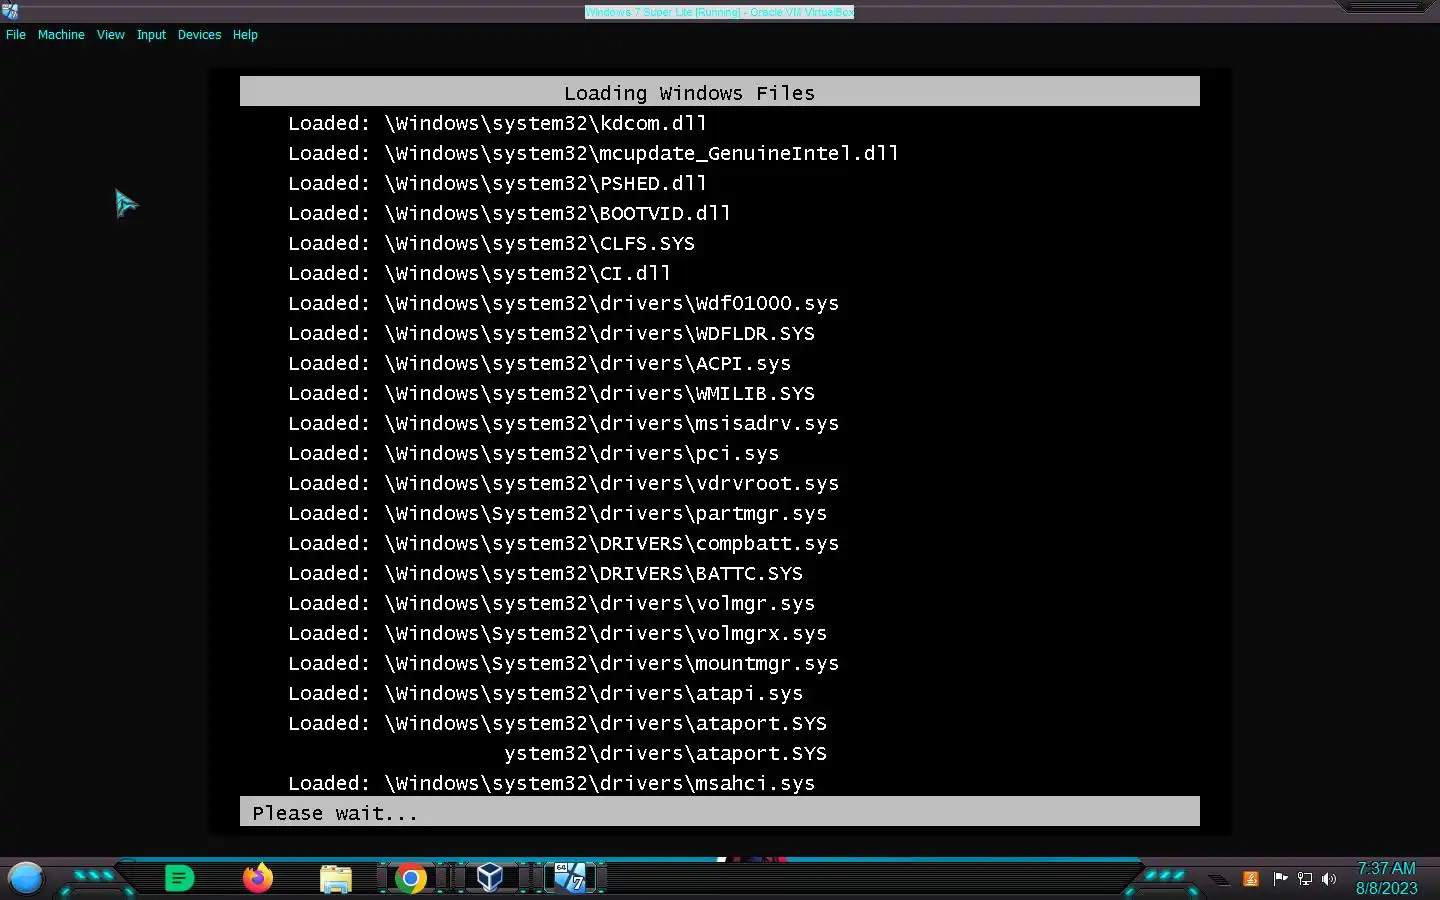The width and height of the screenshot is (1440, 900).
Task: Open Action Center flag icon
Action: 1280,879
